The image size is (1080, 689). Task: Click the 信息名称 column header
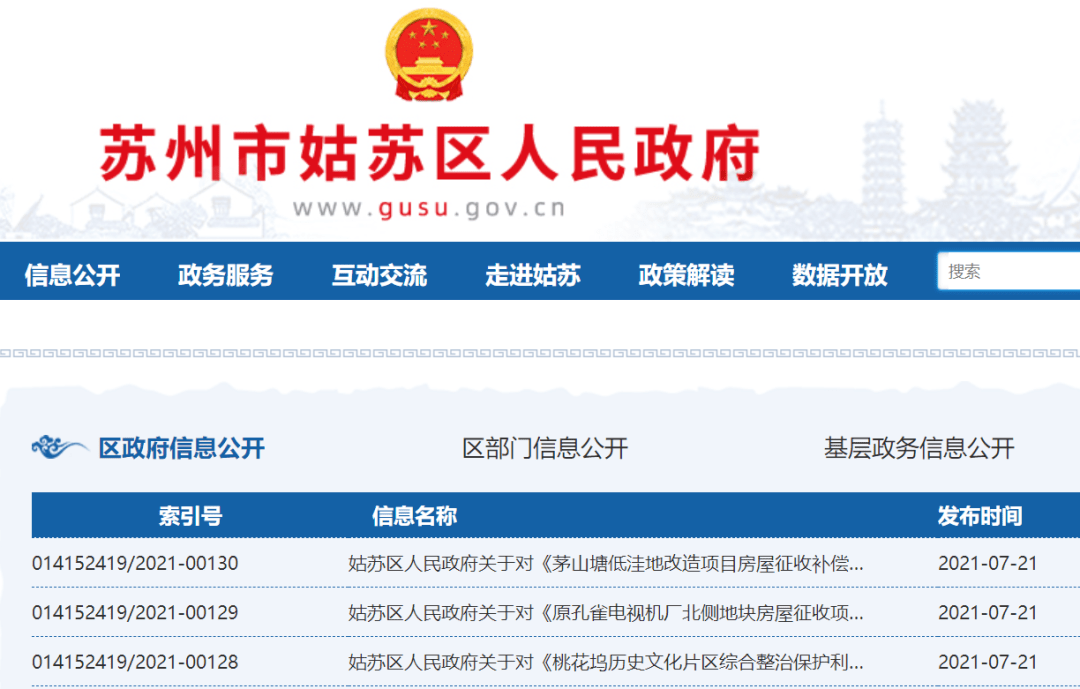pos(415,515)
